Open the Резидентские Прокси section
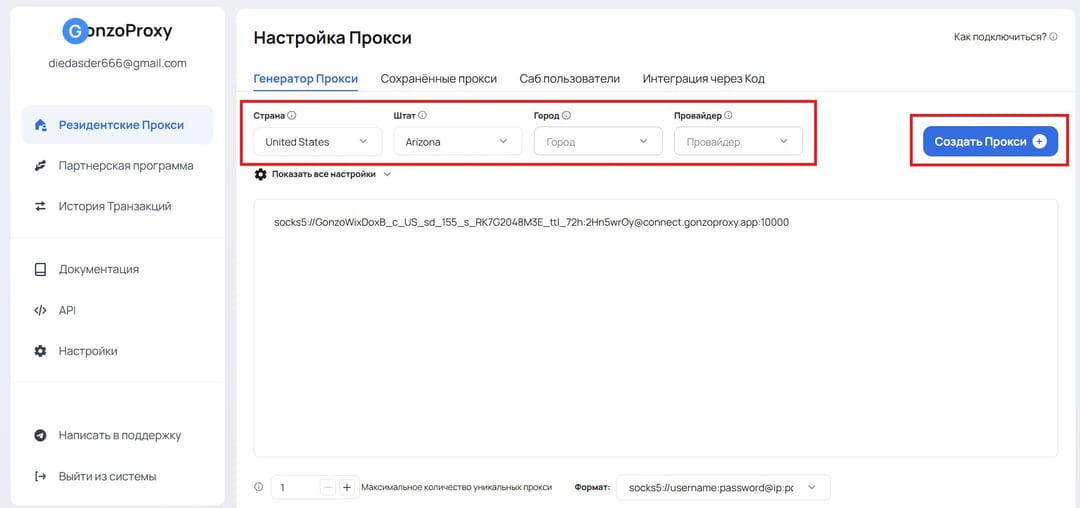 click(x=117, y=125)
